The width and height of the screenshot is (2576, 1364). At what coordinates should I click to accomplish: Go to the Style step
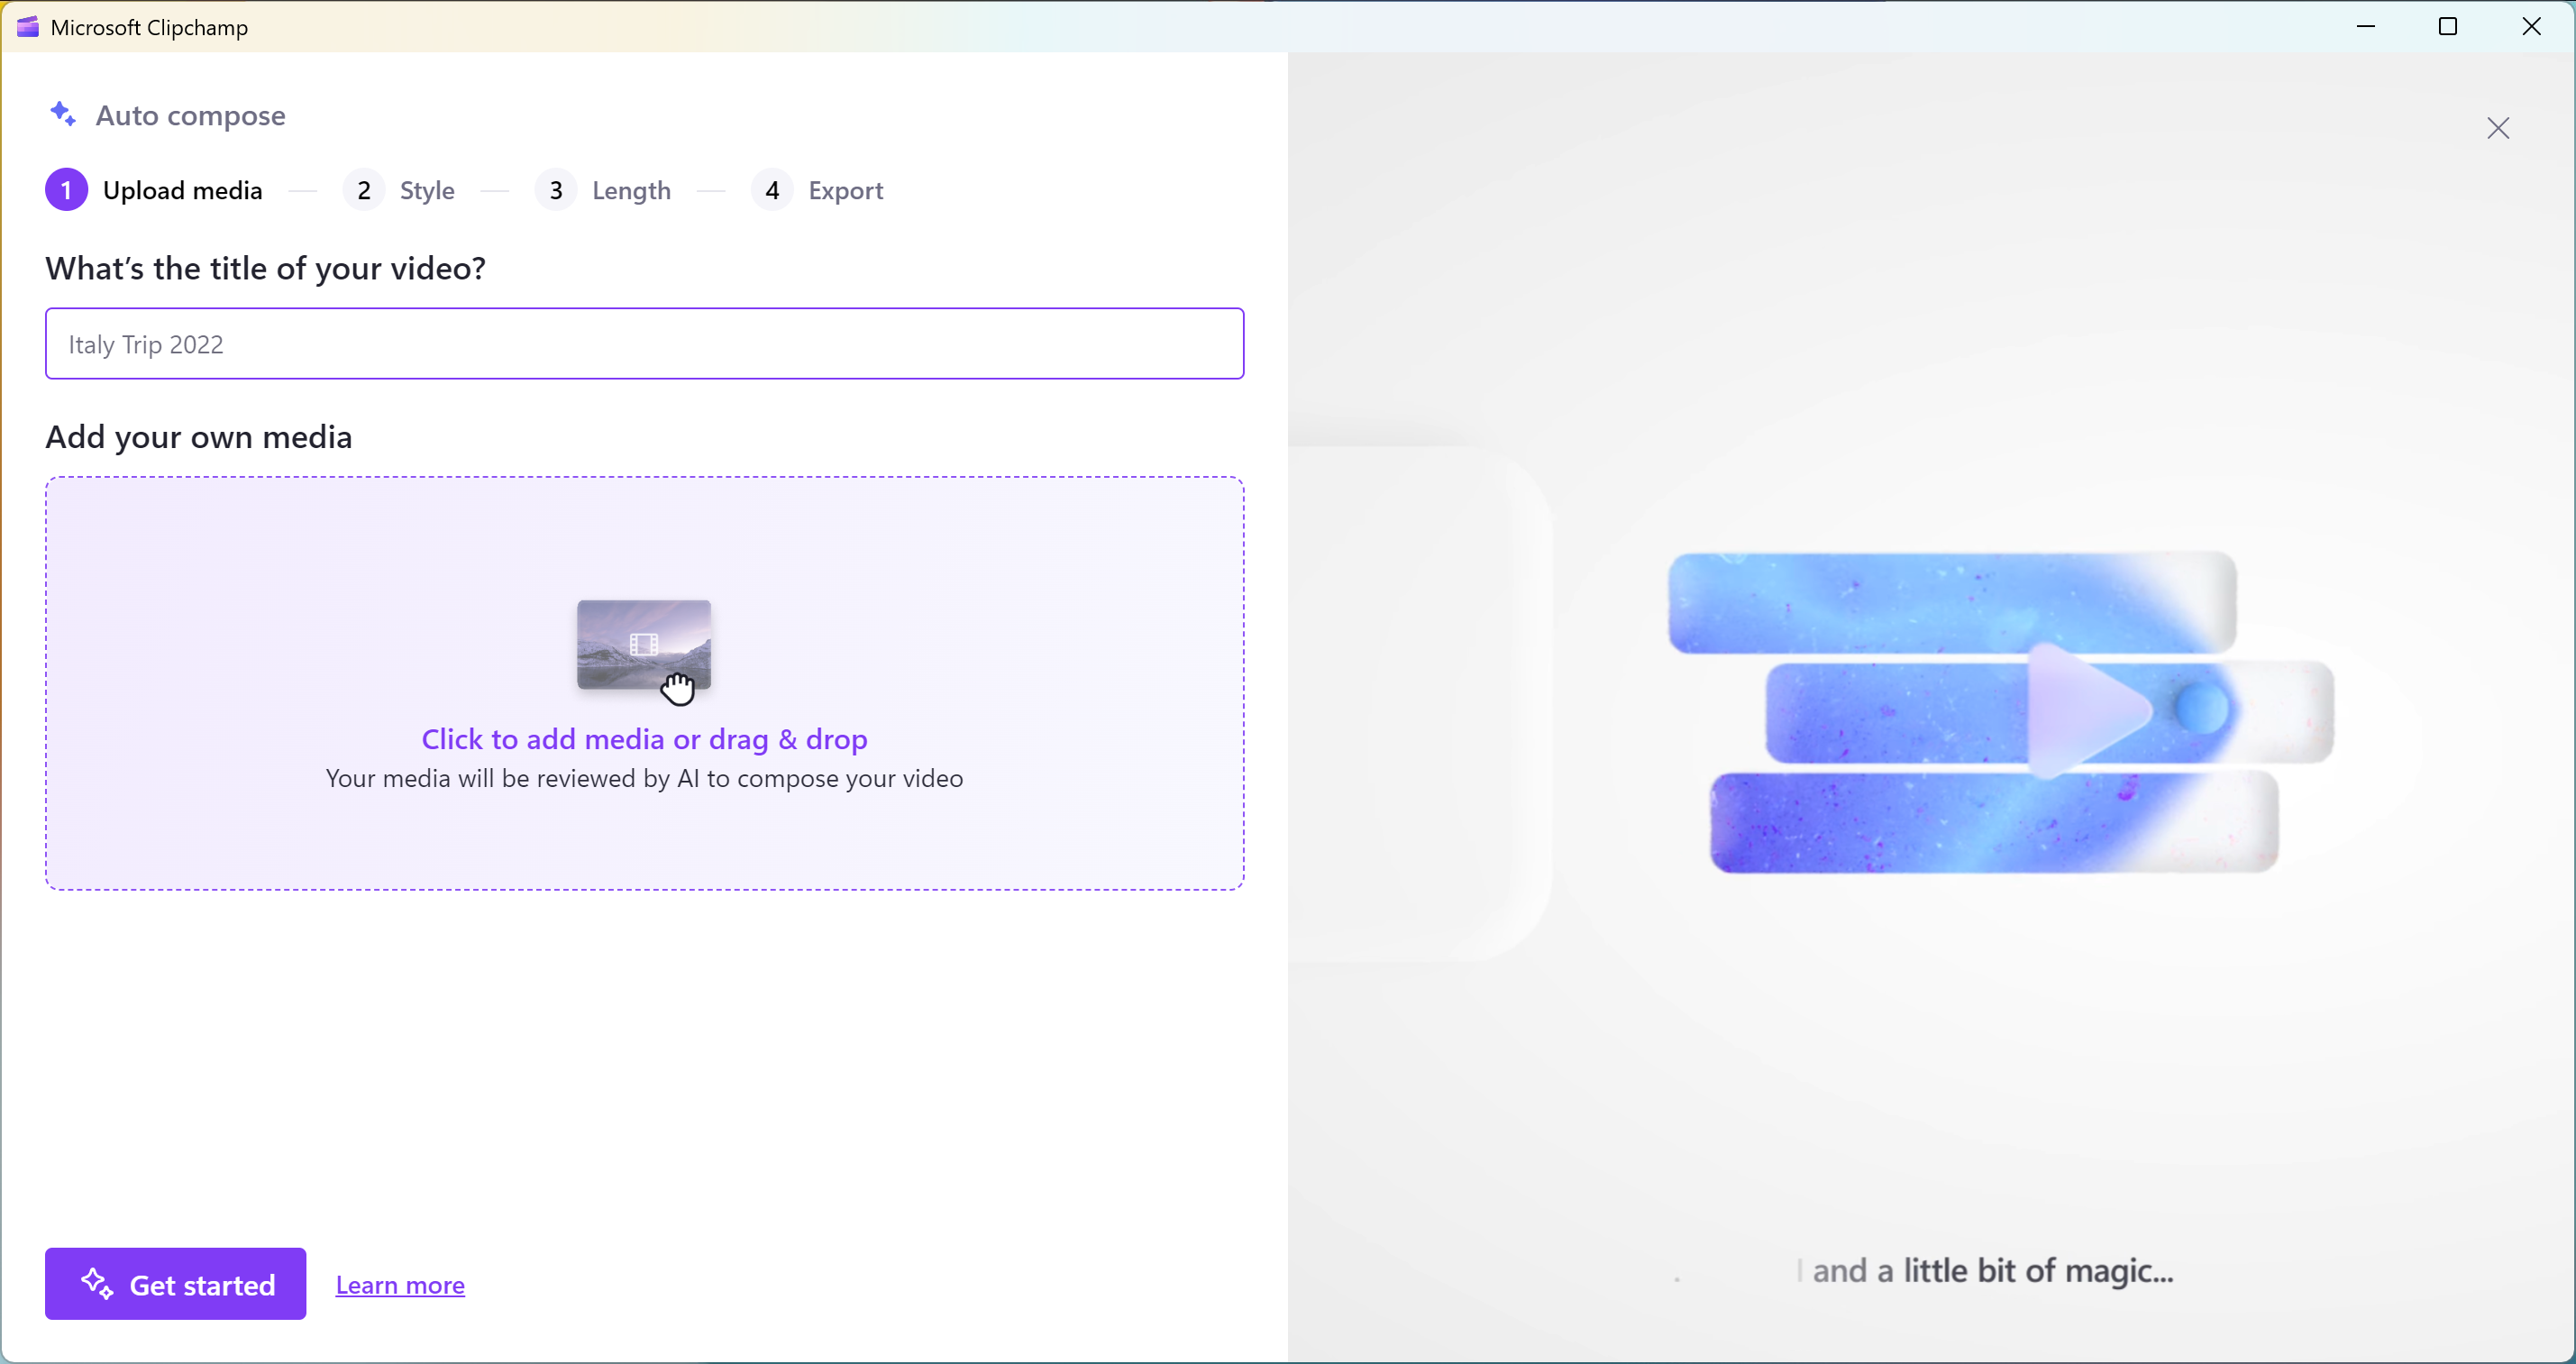427,190
